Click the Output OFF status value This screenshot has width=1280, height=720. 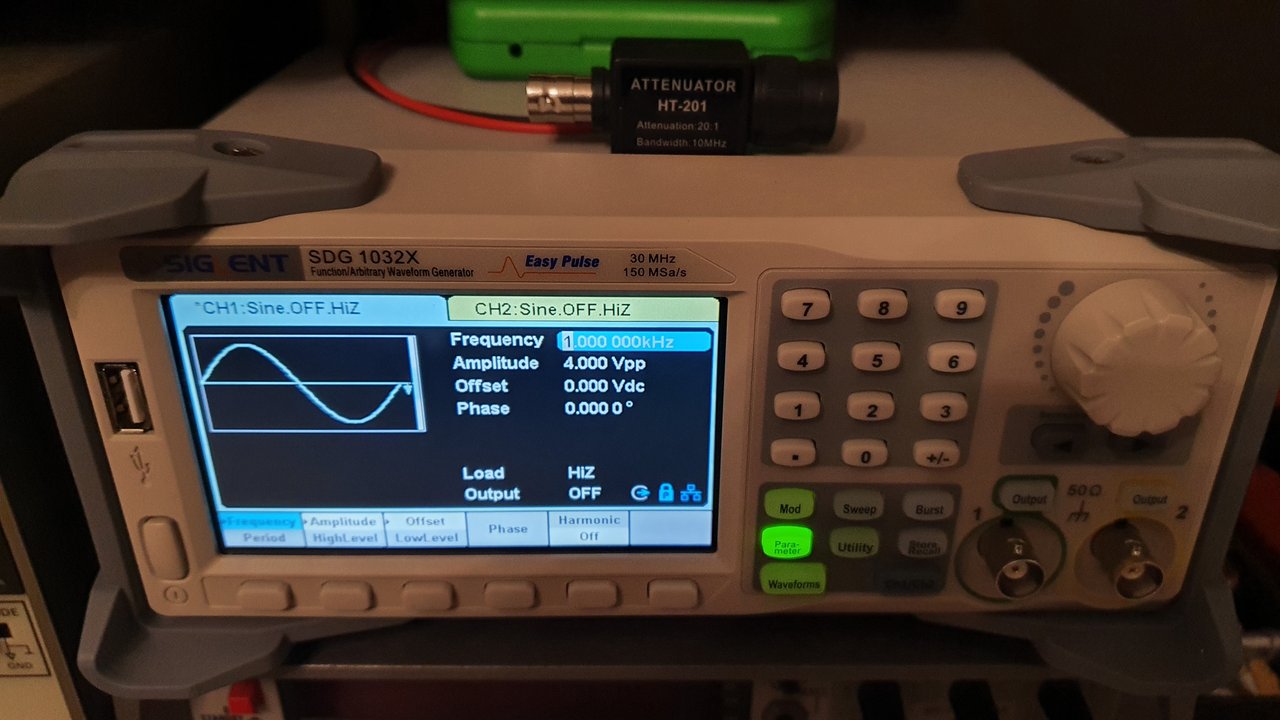coord(585,493)
